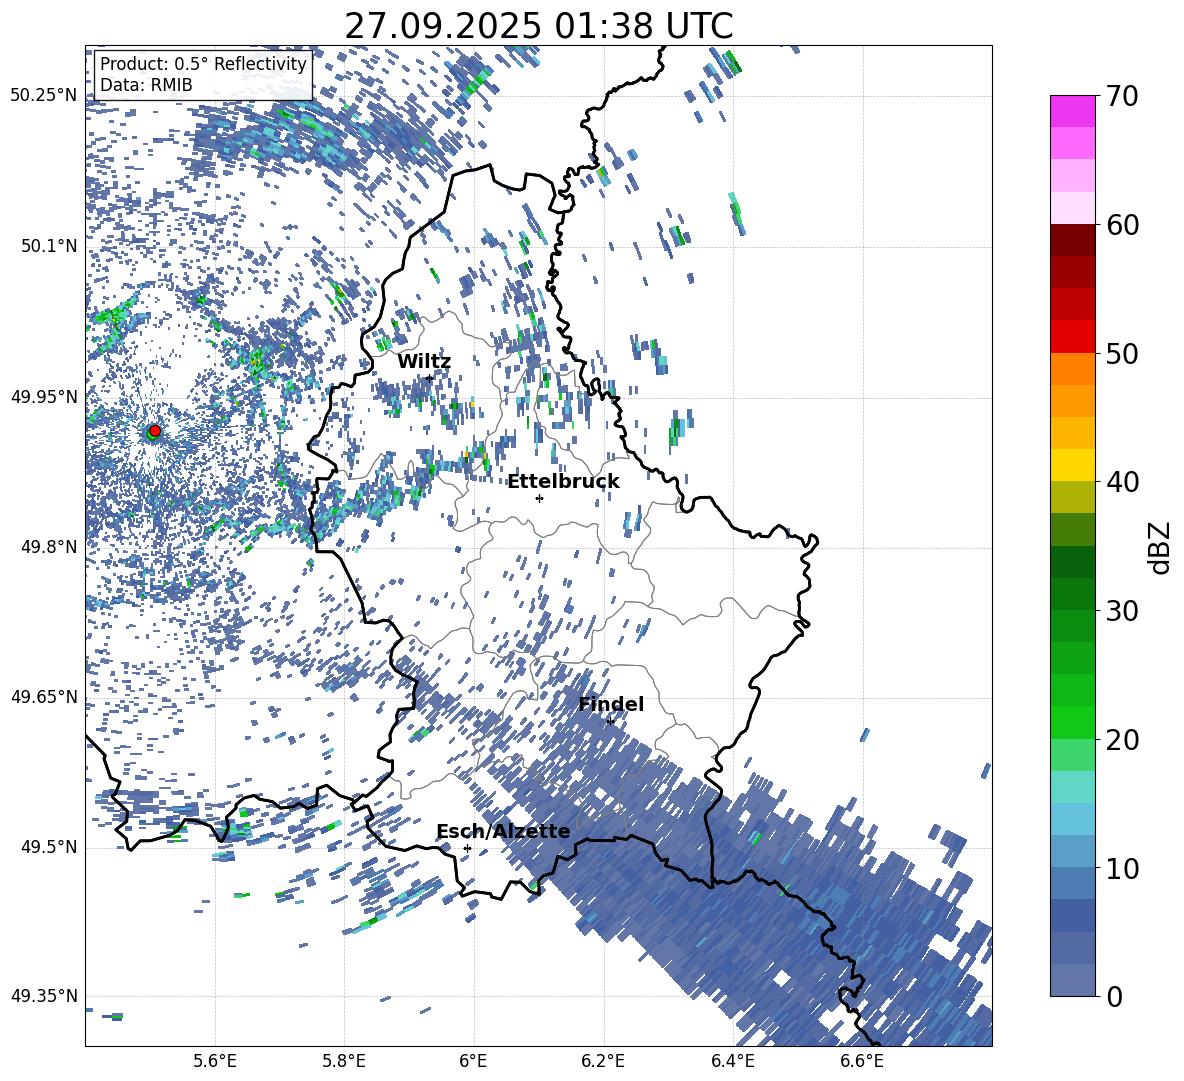This screenshot has width=1184, height=1081.
Task: Click the colorbar value 10
Action: (x=1122, y=868)
